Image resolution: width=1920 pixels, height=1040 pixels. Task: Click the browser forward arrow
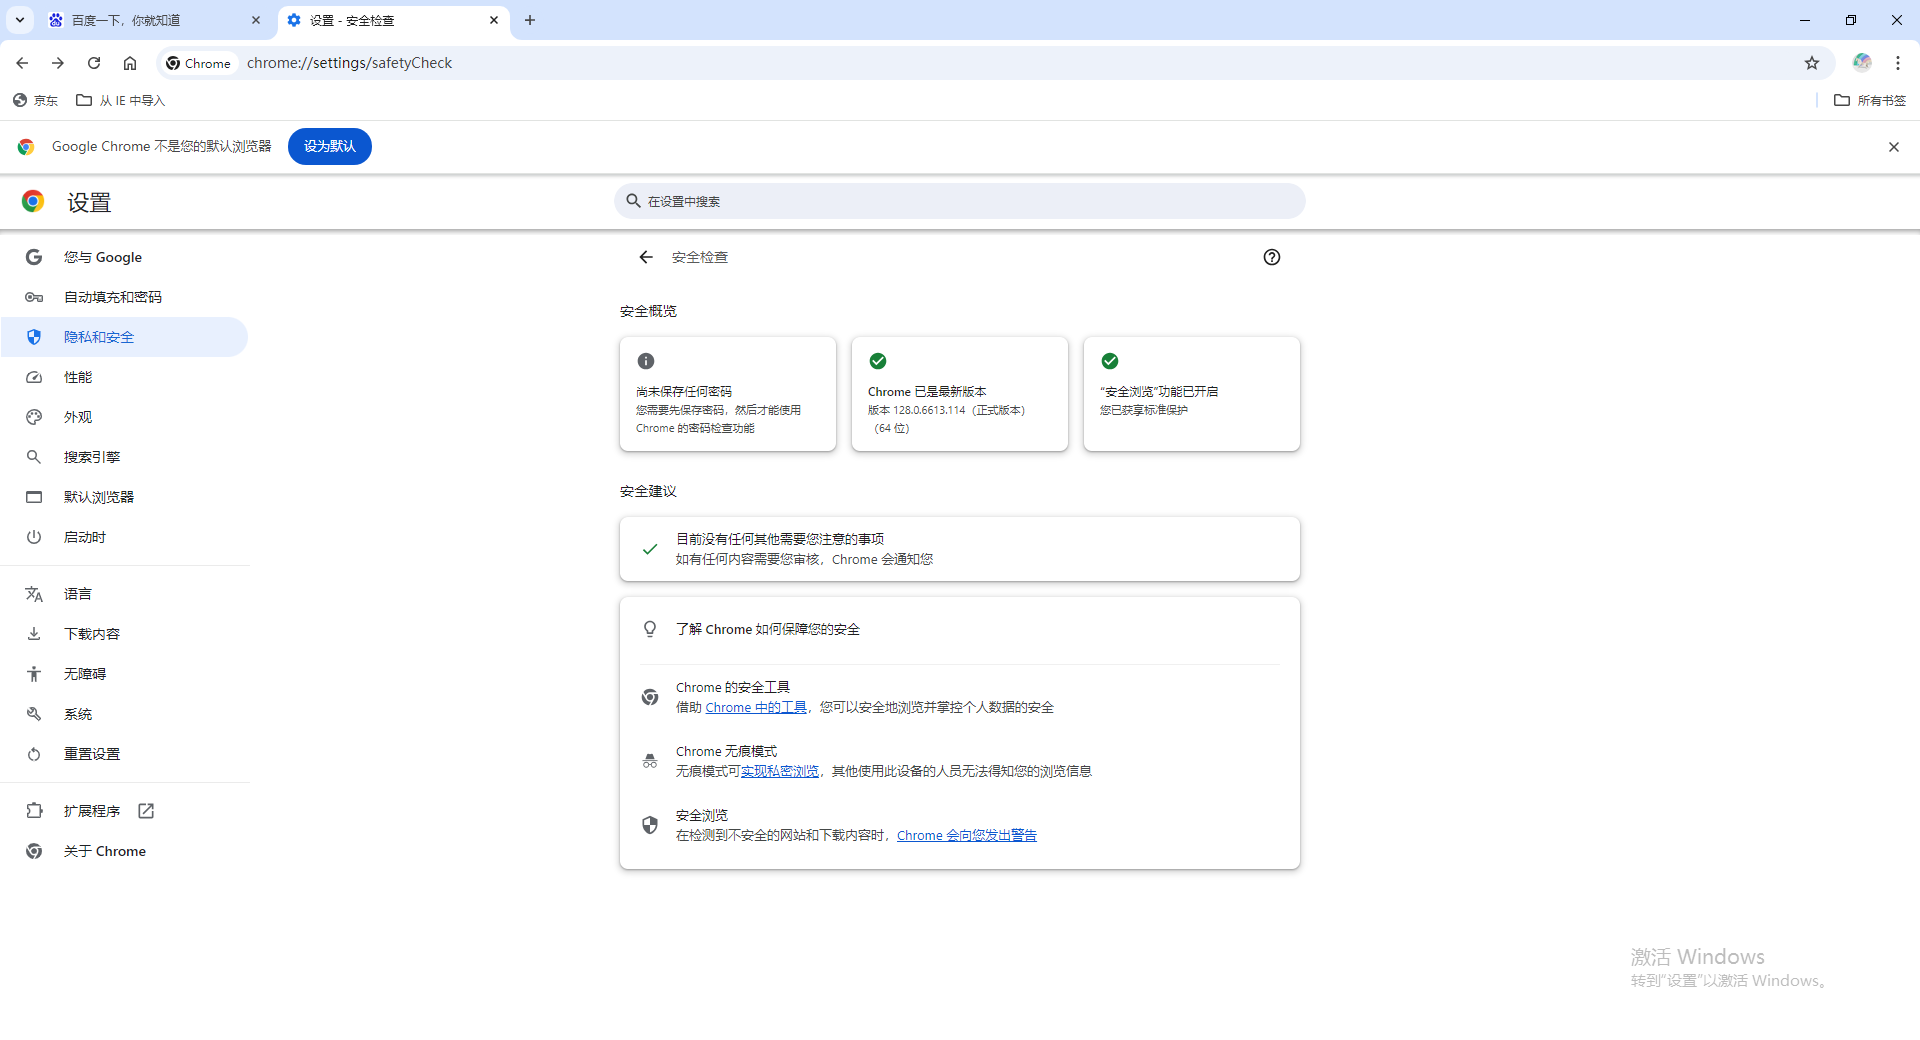[x=58, y=63]
